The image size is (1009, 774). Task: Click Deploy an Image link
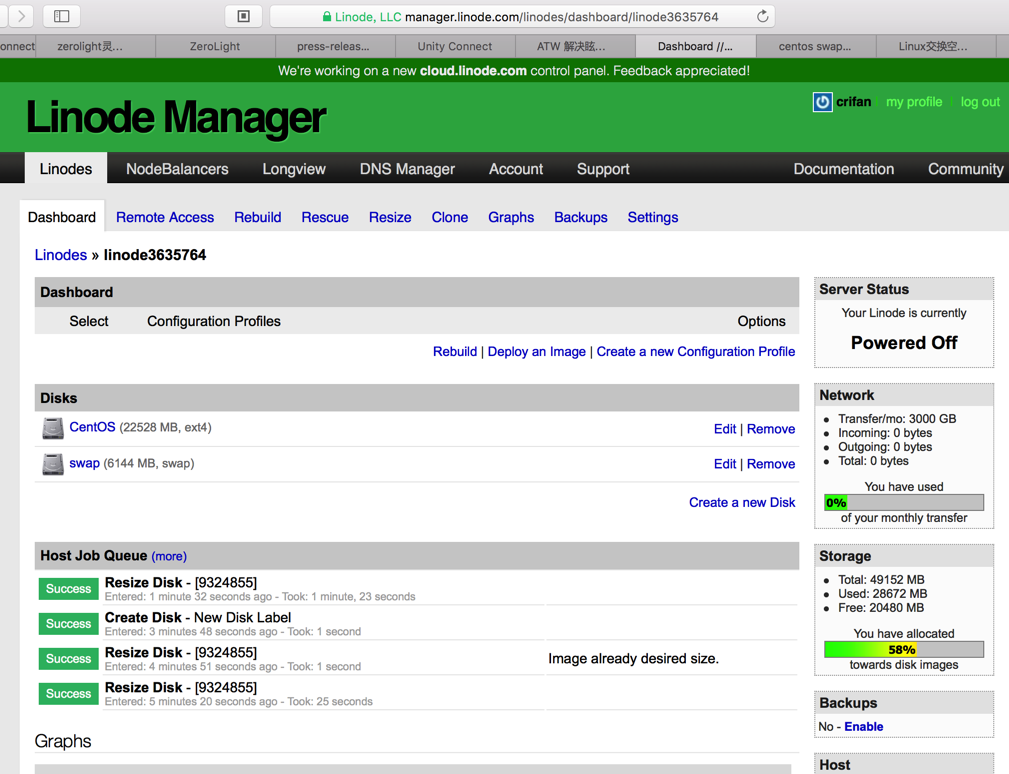537,351
